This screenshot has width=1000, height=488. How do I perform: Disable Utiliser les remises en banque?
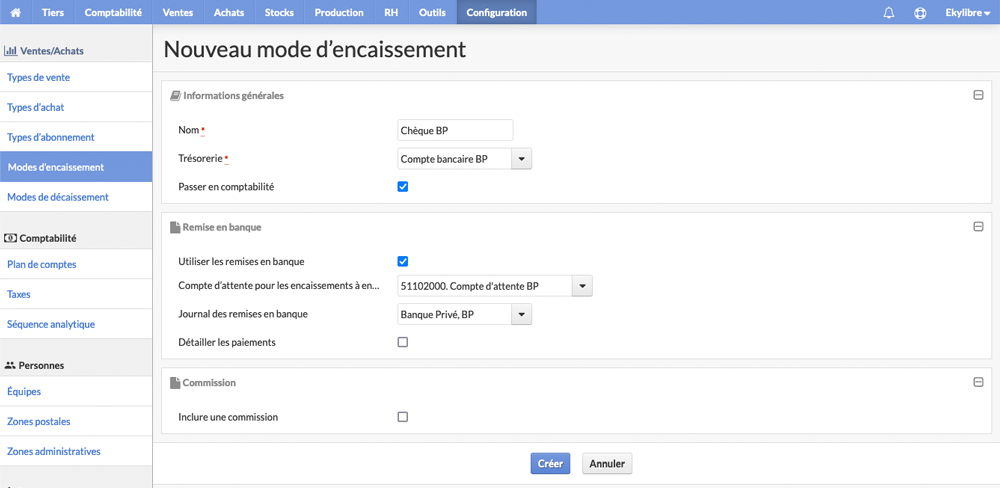click(x=402, y=261)
